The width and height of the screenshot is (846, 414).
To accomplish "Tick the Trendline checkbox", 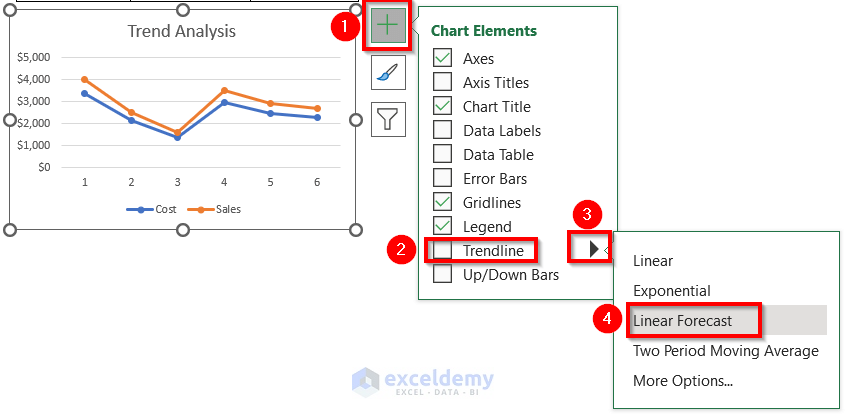I will [x=442, y=250].
